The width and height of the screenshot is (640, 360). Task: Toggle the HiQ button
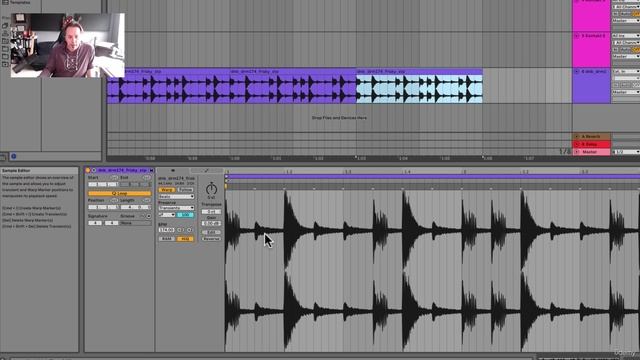pos(184,239)
